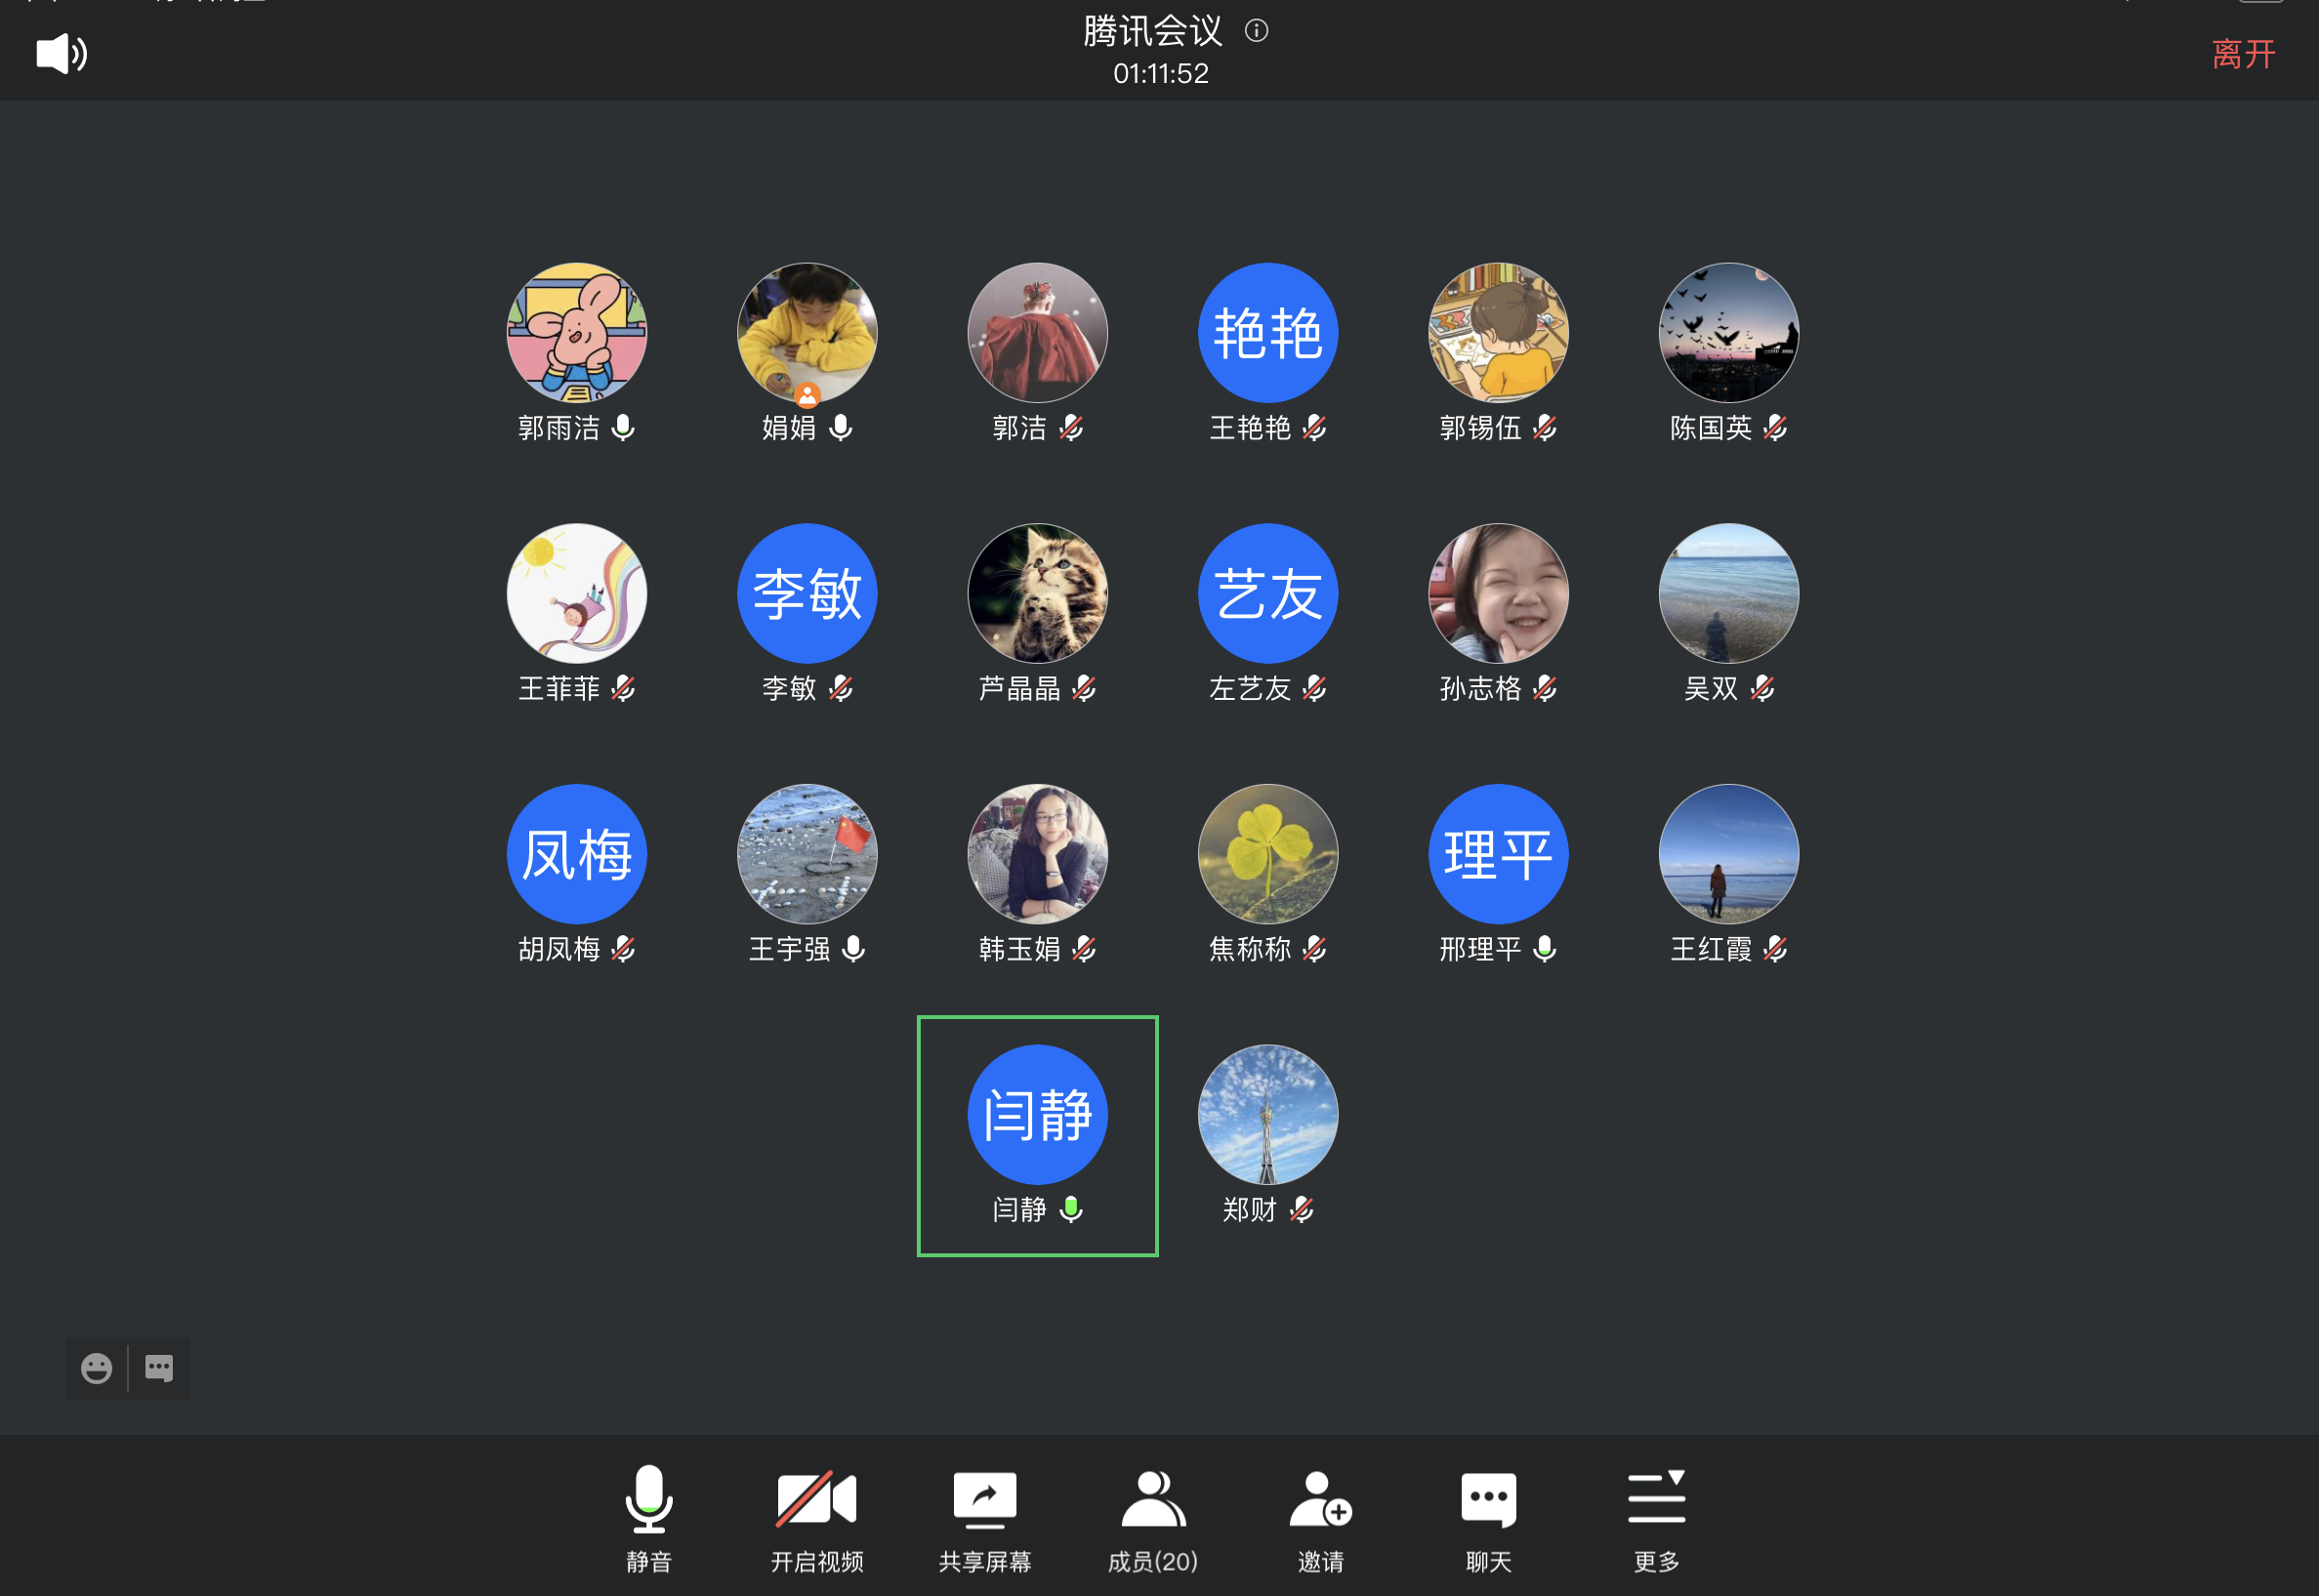This screenshot has height=1596, width=2319.
Task: Select the 芦晶晶 kitten avatar
Action: pos(1037,593)
